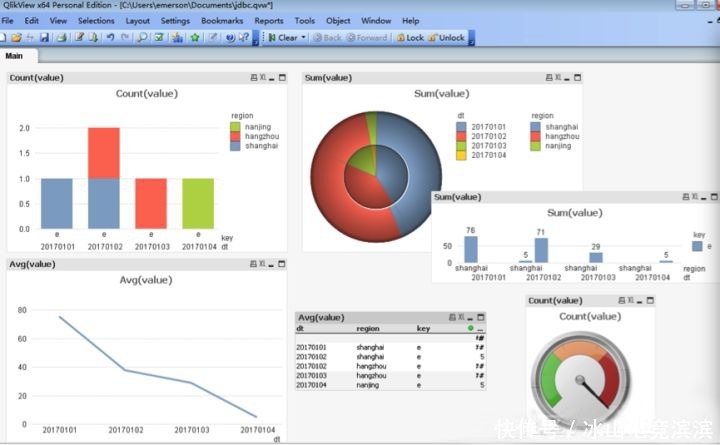720x445 pixels.
Task: Click the Undo arrow in toolbar
Action: pos(110,38)
